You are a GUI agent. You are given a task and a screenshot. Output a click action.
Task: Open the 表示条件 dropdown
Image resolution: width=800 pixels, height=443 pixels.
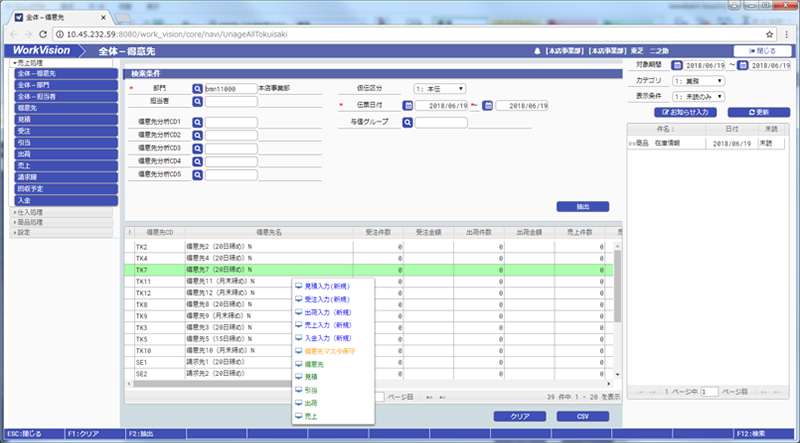click(698, 96)
